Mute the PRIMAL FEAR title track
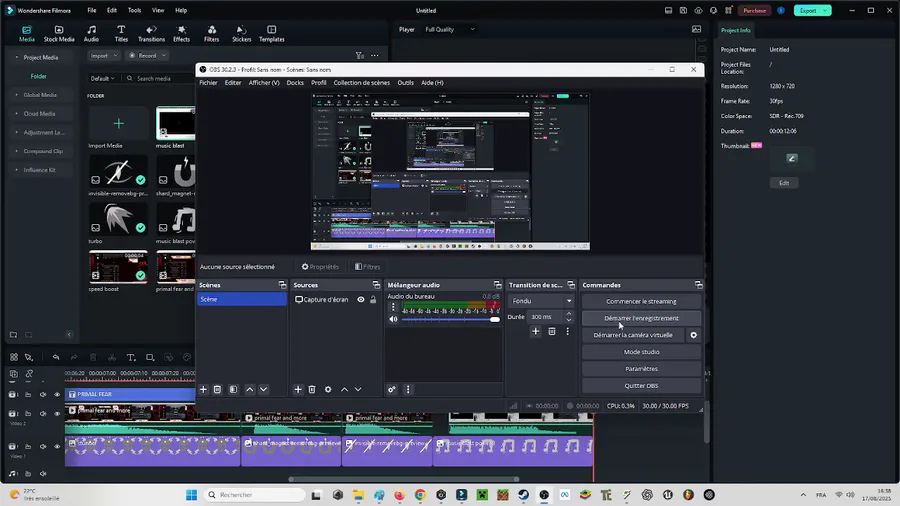 click(43, 395)
